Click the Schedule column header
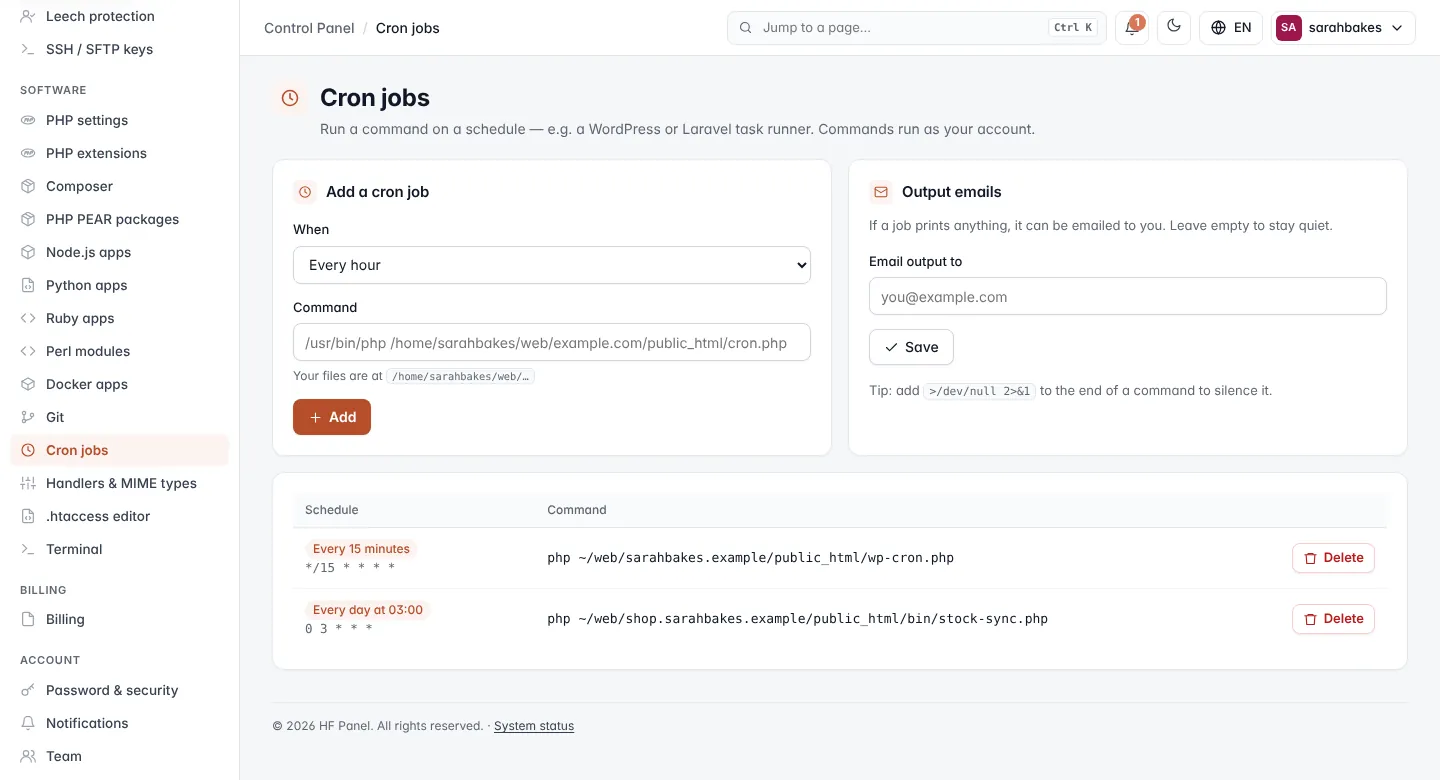This screenshot has width=1440, height=780. 332,510
